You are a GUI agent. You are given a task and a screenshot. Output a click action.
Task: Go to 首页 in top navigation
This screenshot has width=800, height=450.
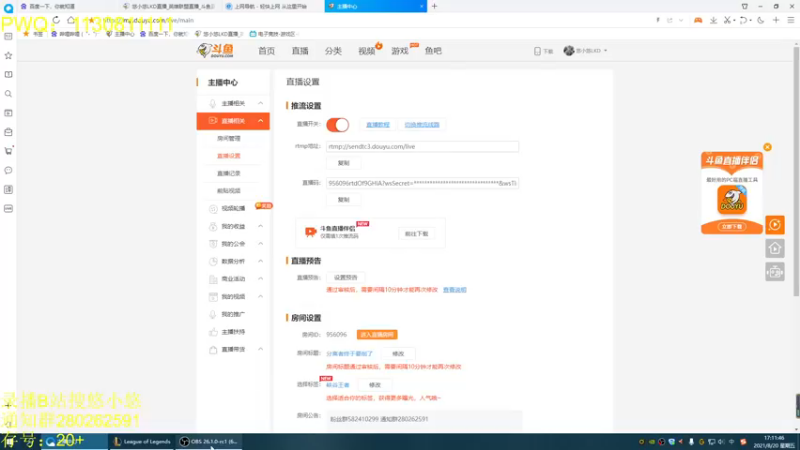266,51
